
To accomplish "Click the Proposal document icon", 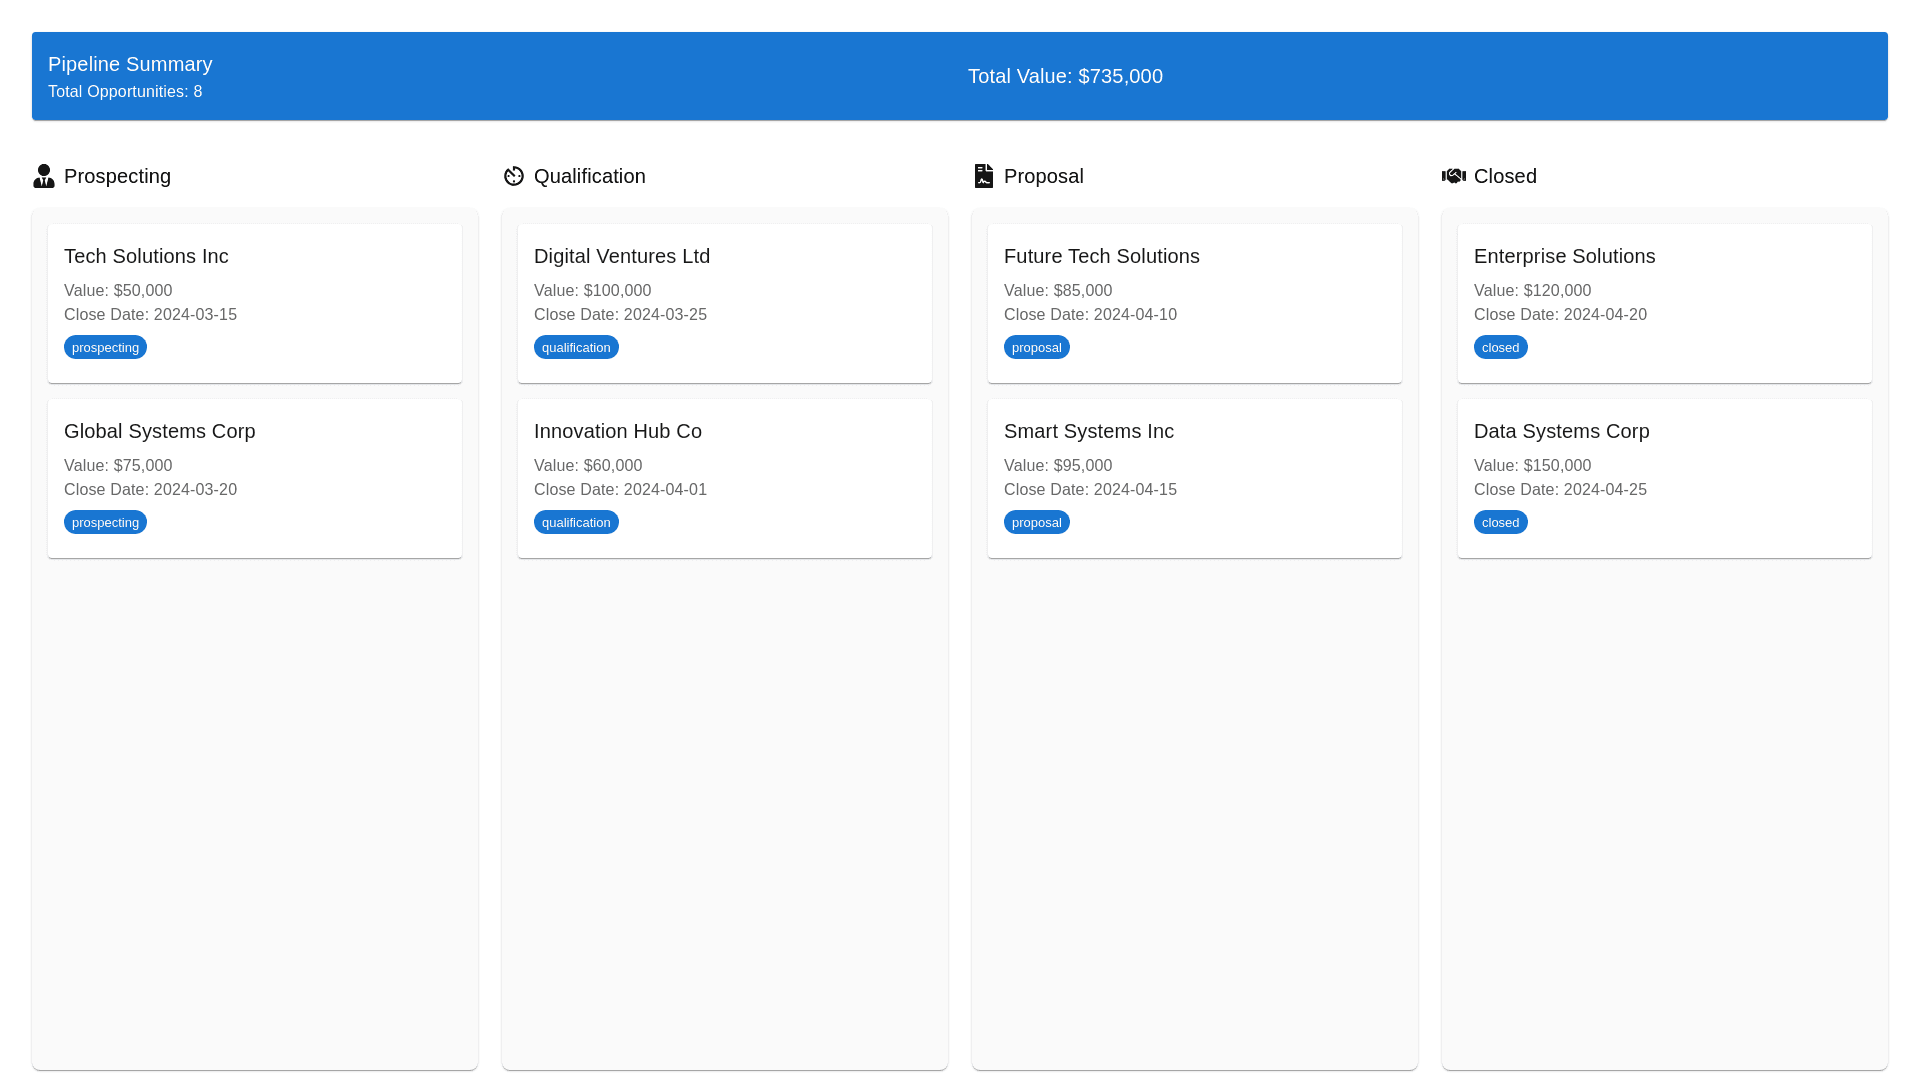I will point(983,176).
